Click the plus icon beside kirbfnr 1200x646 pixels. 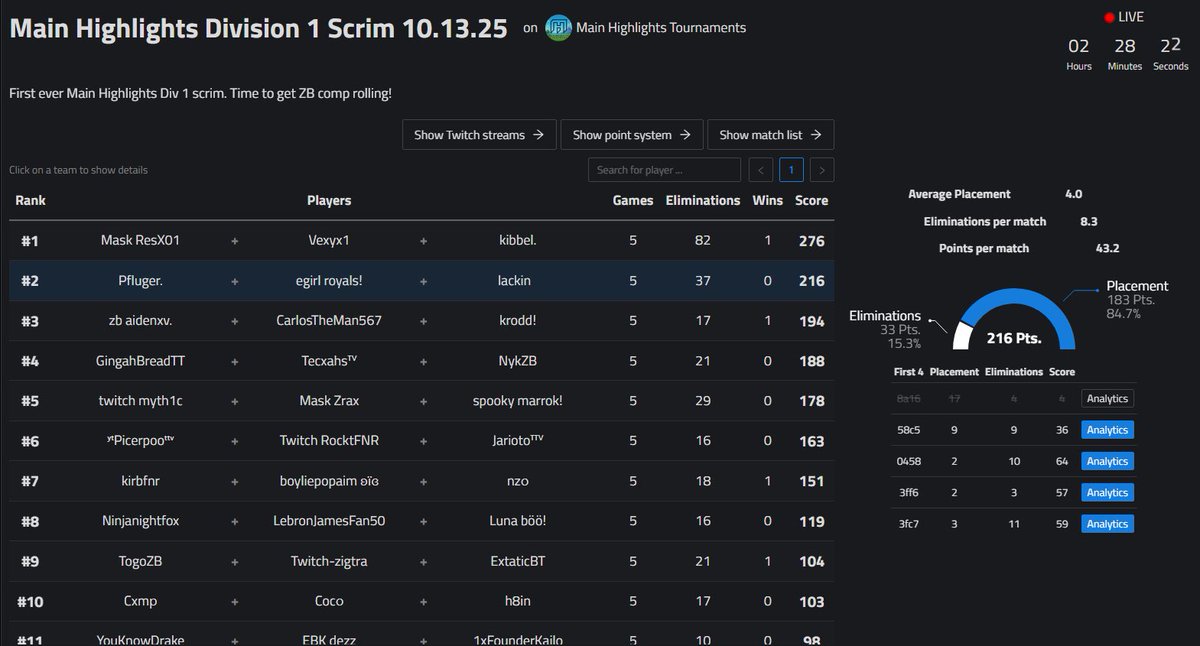[234, 481]
